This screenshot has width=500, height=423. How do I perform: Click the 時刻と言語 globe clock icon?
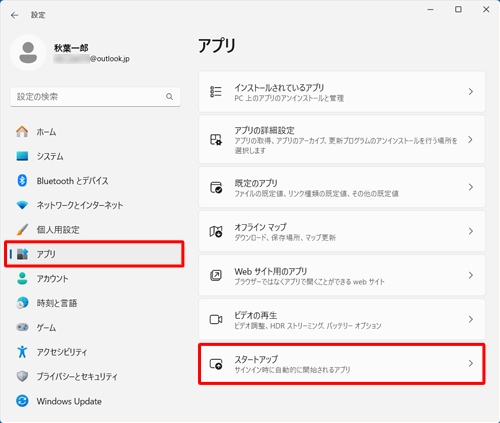pos(22,303)
